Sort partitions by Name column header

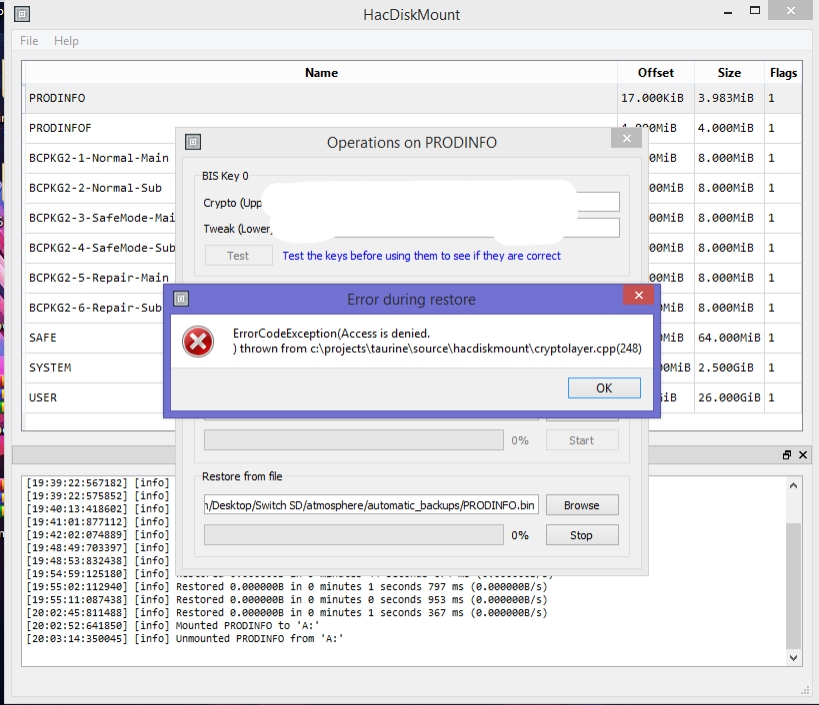coord(321,73)
